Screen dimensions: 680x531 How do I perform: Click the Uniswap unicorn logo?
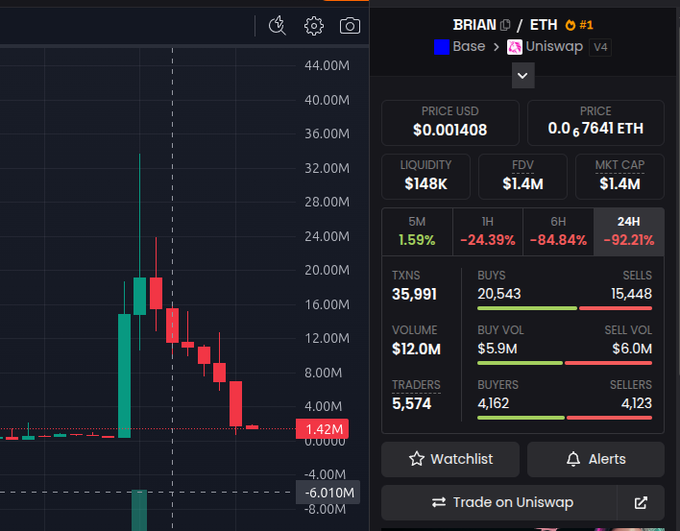514,47
